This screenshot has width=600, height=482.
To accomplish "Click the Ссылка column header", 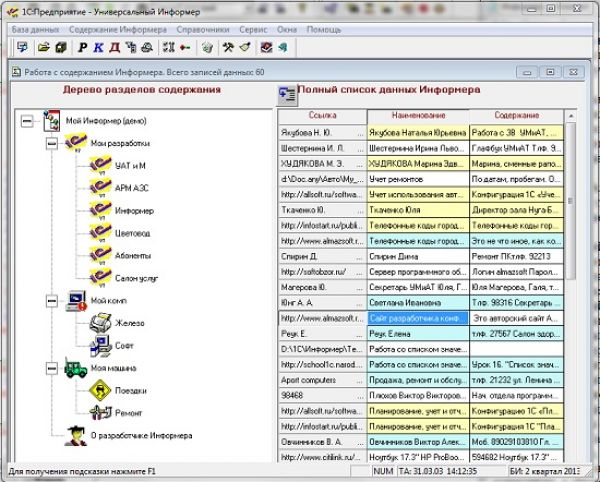I will click(x=323, y=116).
